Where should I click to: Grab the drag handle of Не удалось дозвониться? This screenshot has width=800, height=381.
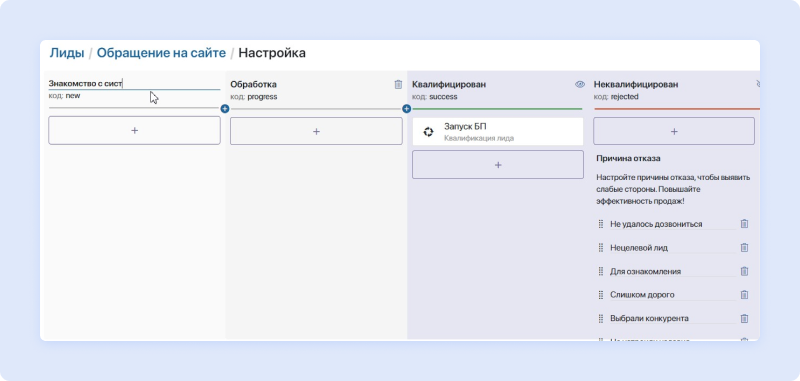tap(601, 224)
